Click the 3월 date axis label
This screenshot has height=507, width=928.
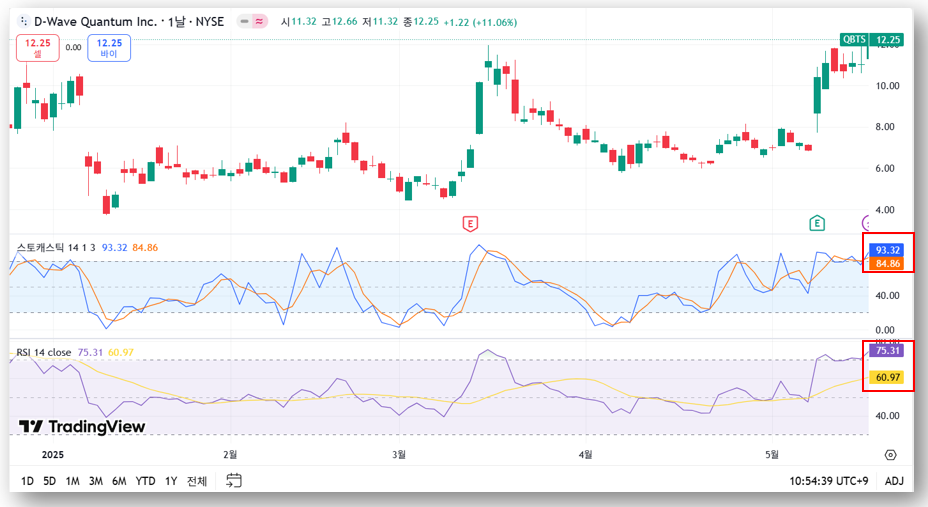pos(398,454)
